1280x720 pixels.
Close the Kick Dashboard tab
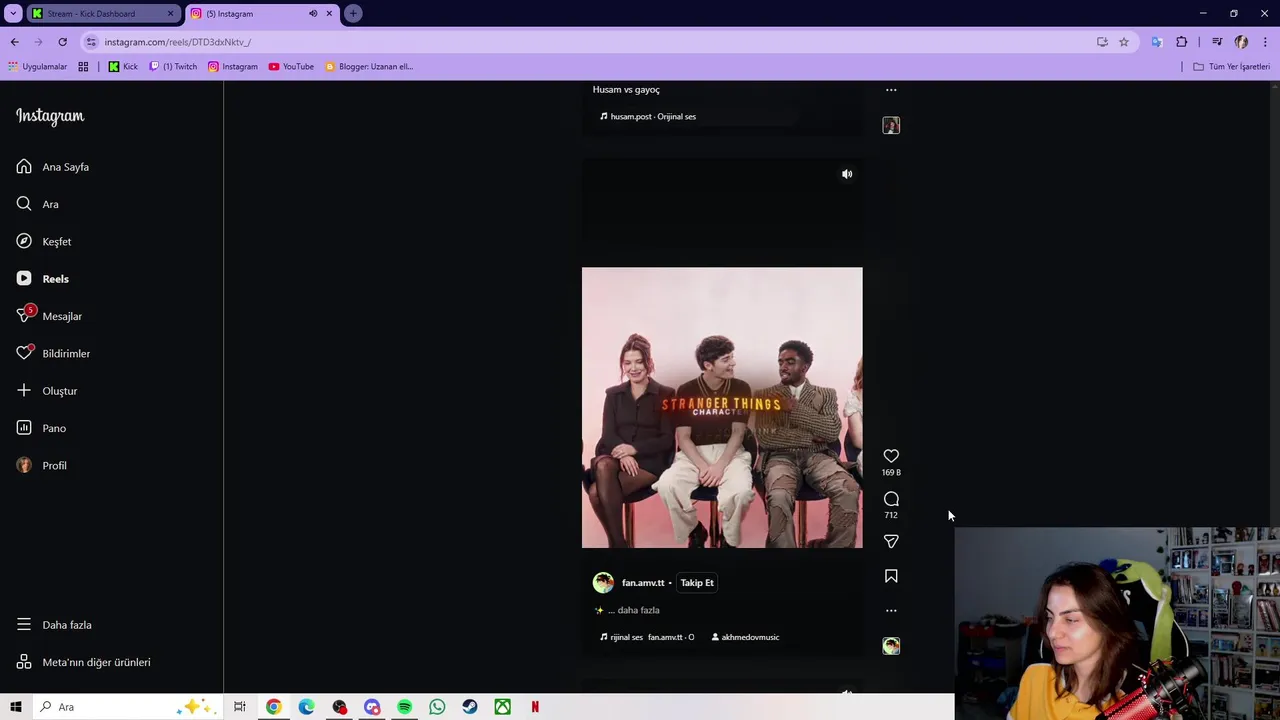[170, 14]
